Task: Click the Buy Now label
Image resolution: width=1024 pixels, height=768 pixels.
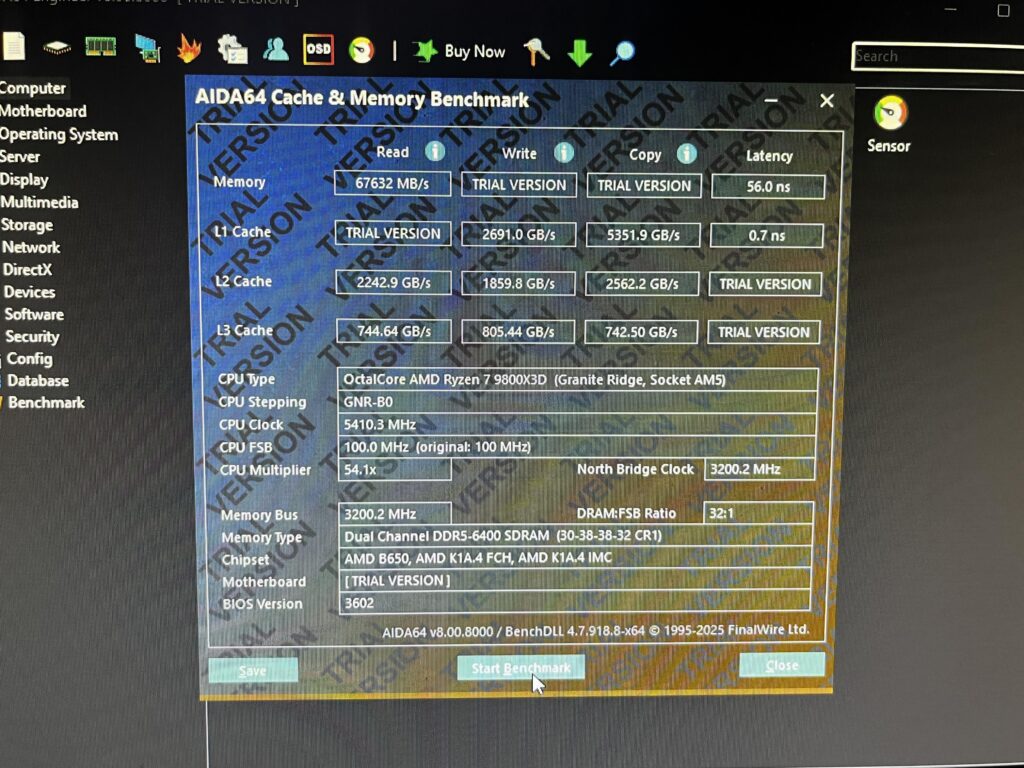Action: point(475,52)
